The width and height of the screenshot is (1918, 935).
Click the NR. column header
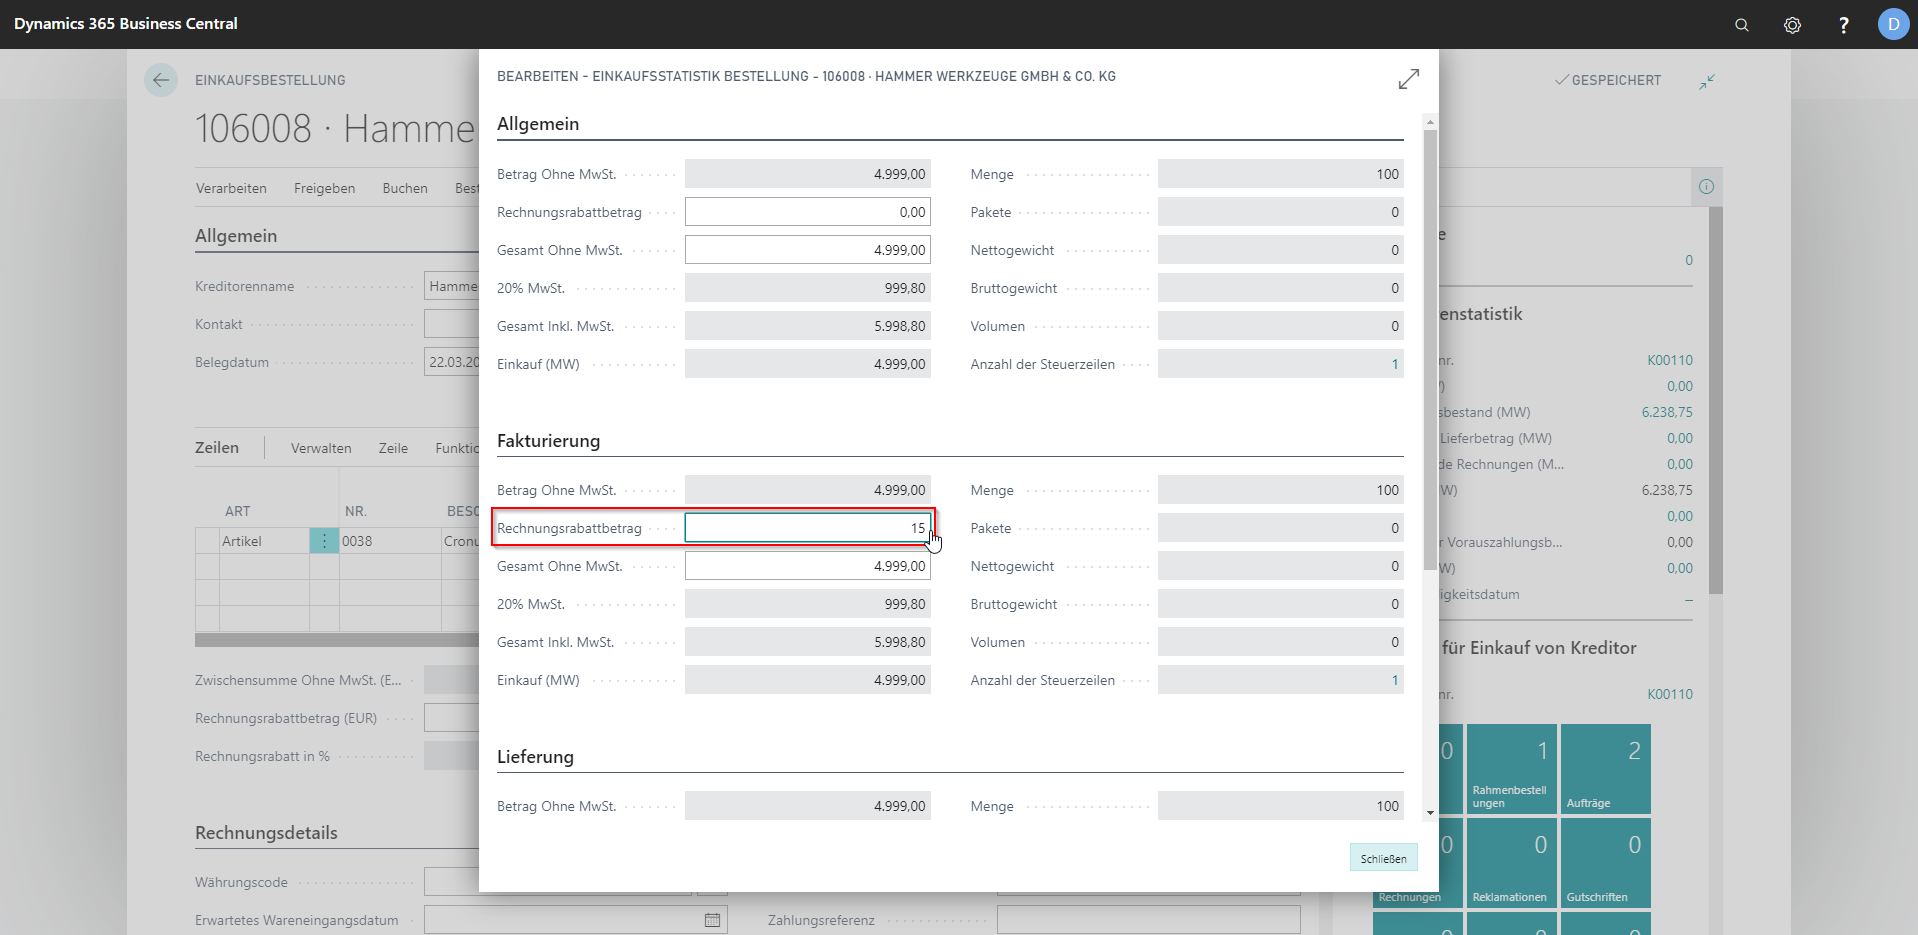356,511
